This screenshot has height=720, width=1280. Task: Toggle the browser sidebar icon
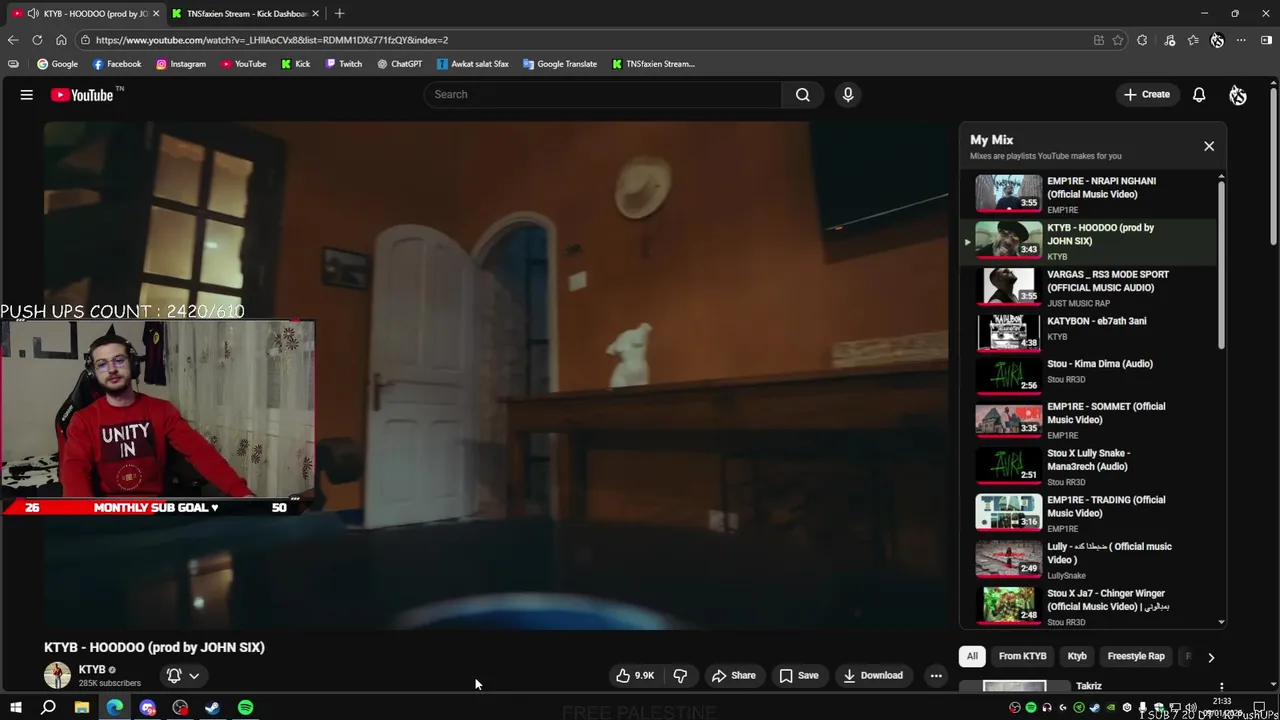point(1266,40)
